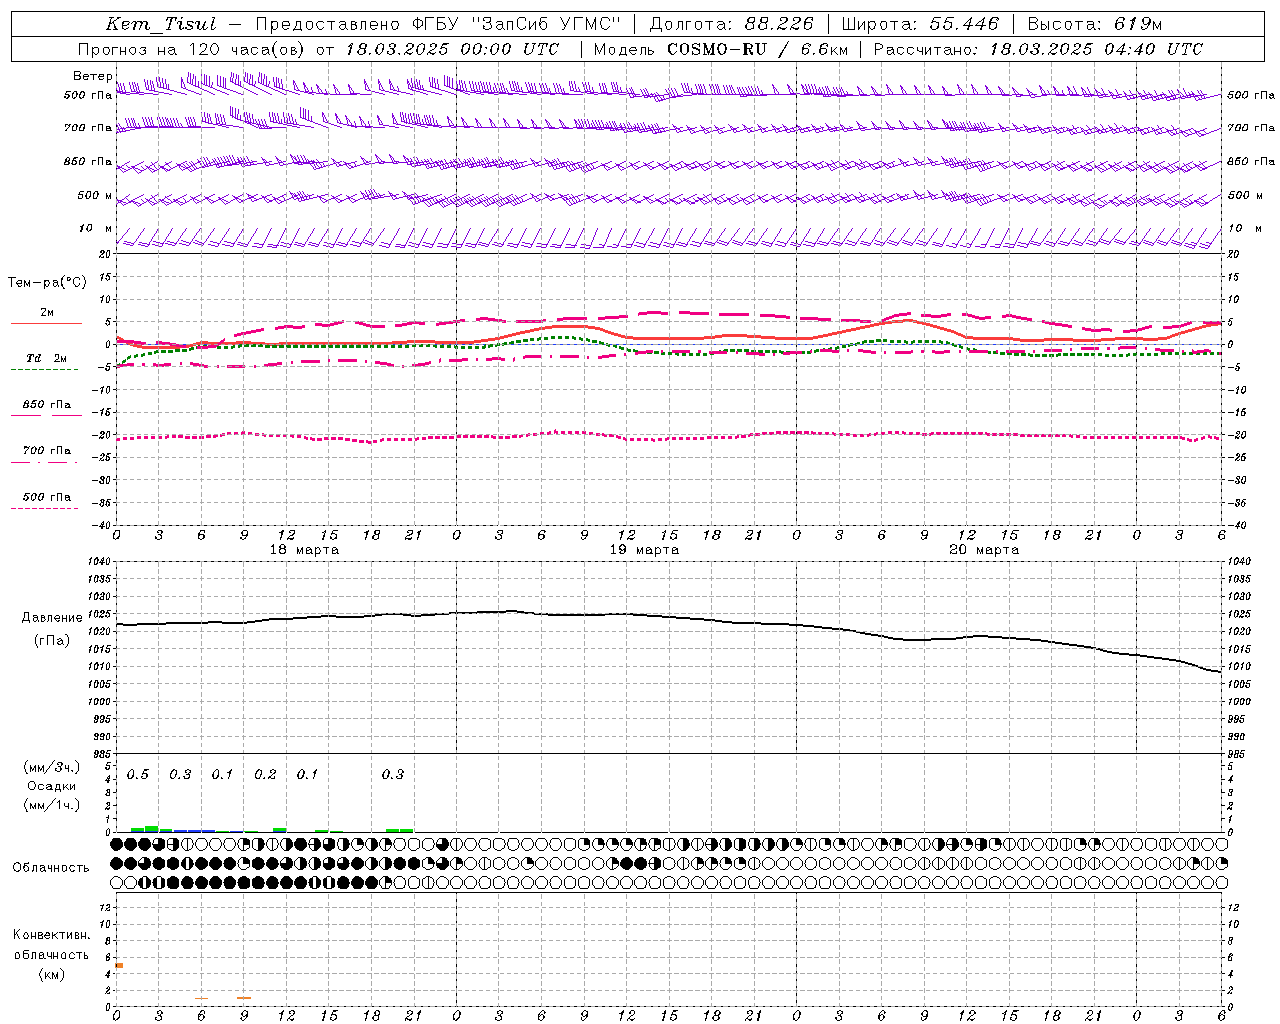Select the Конвективн. panel label
The image size is (1280, 1024).
click(51, 935)
